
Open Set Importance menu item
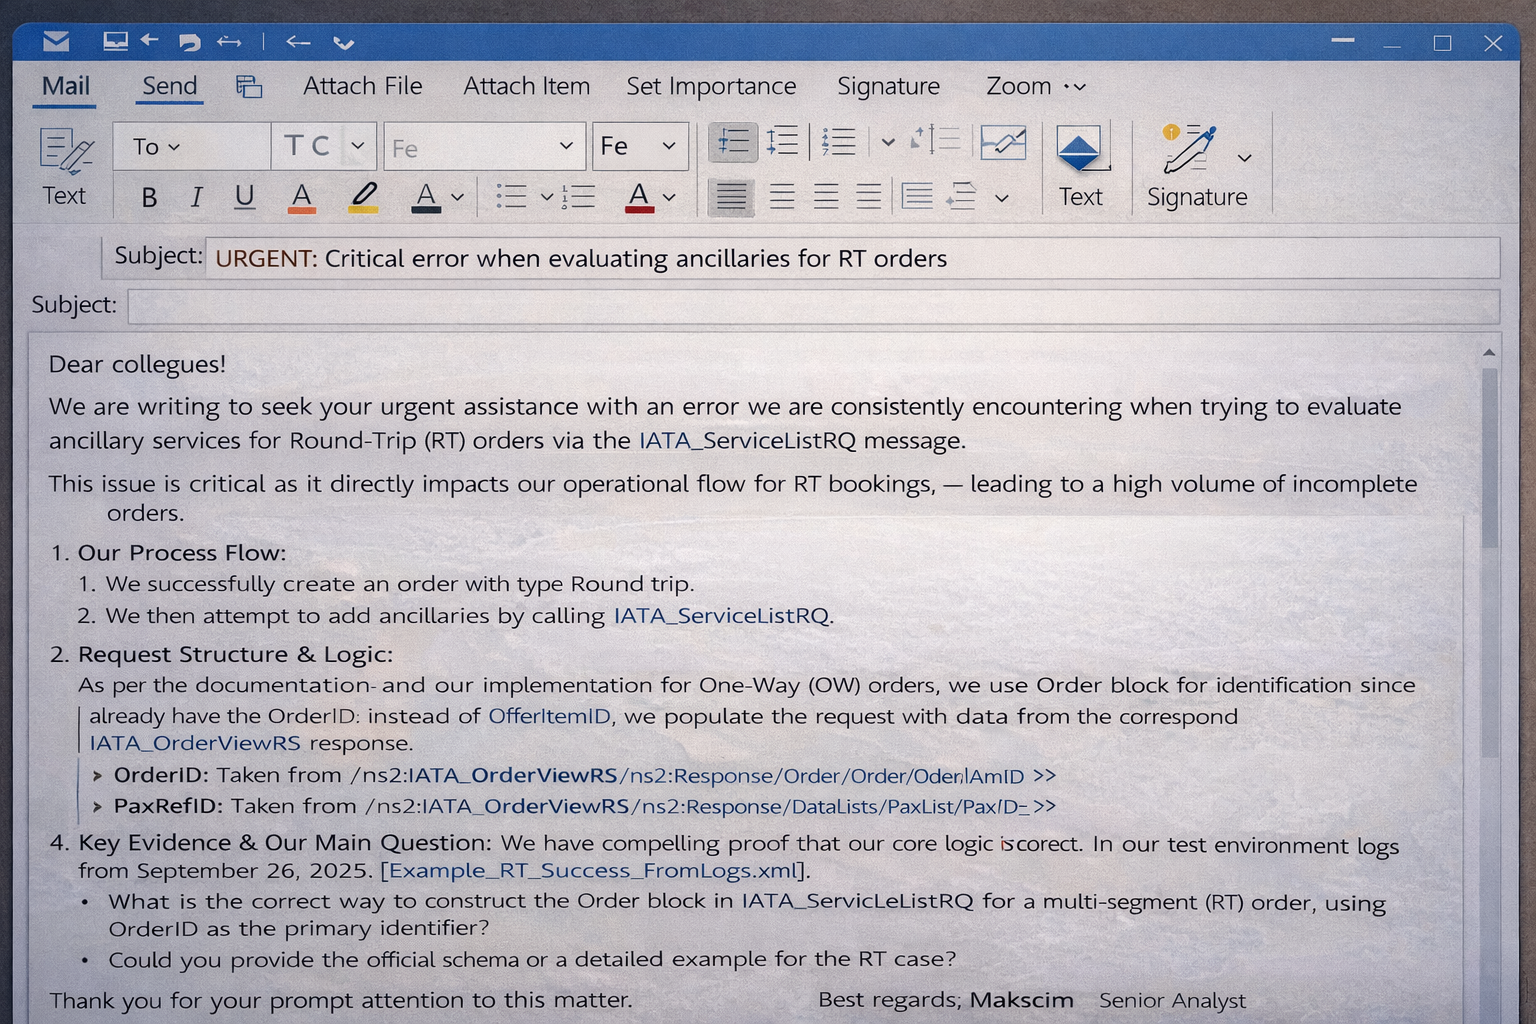711,86
